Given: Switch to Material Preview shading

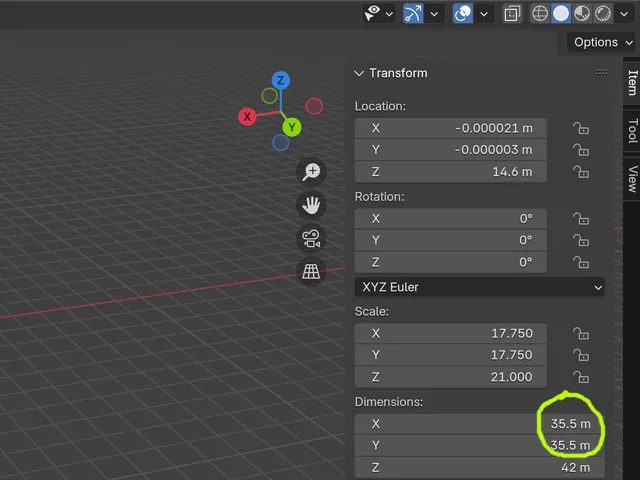Looking at the screenshot, I should (x=582, y=13).
